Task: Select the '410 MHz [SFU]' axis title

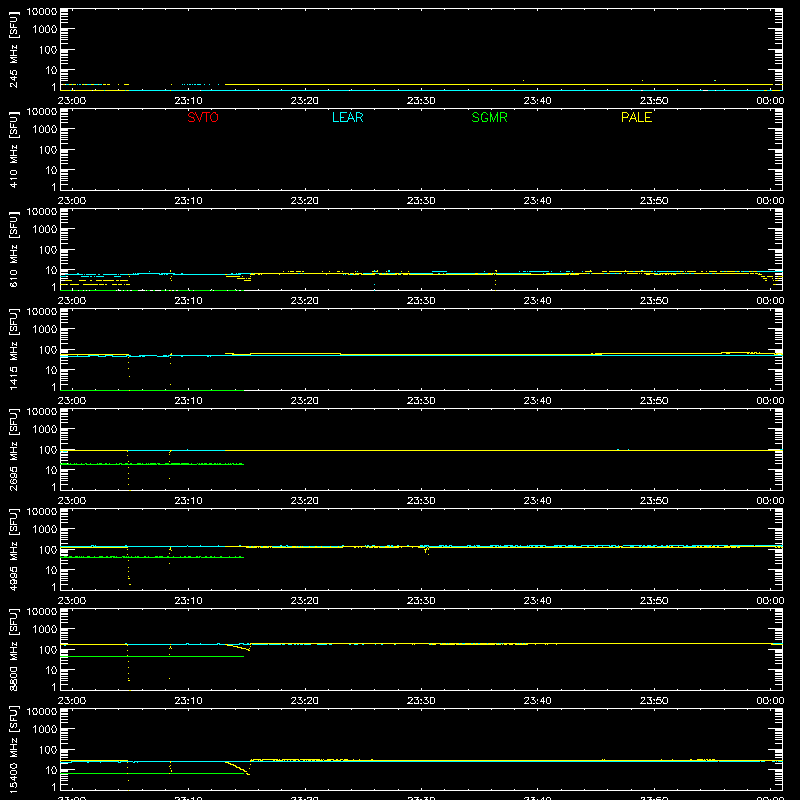Action: [13, 149]
